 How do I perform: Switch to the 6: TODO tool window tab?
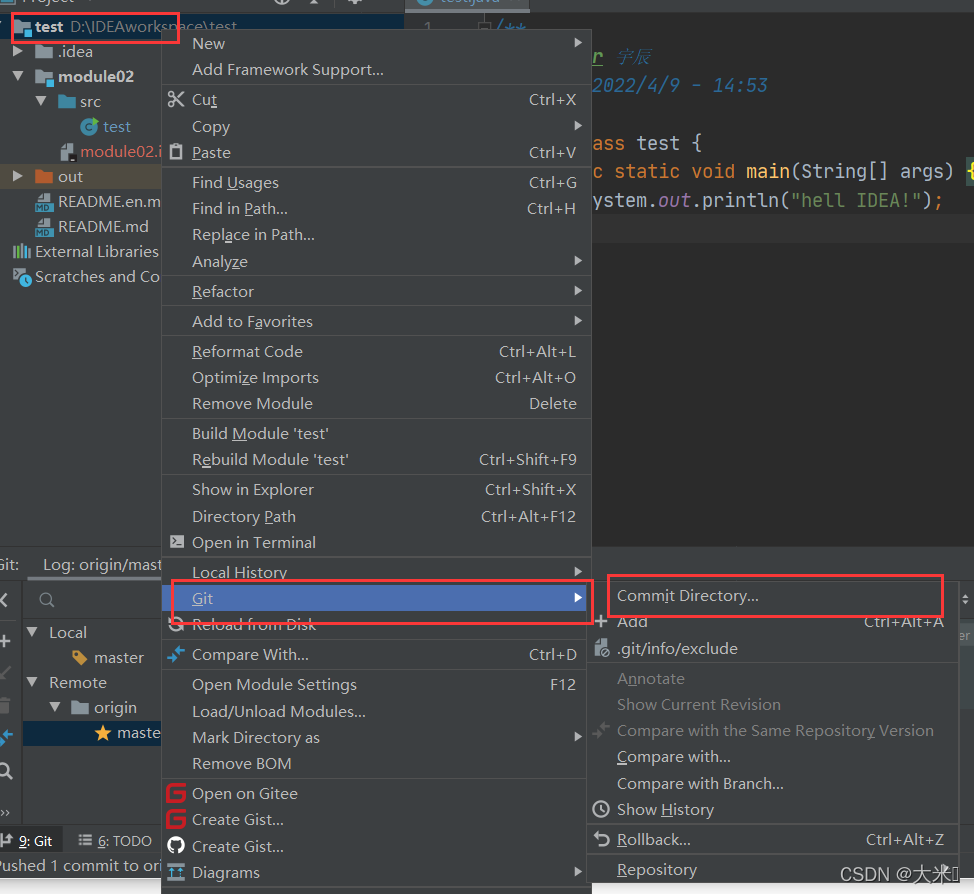(x=115, y=841)
